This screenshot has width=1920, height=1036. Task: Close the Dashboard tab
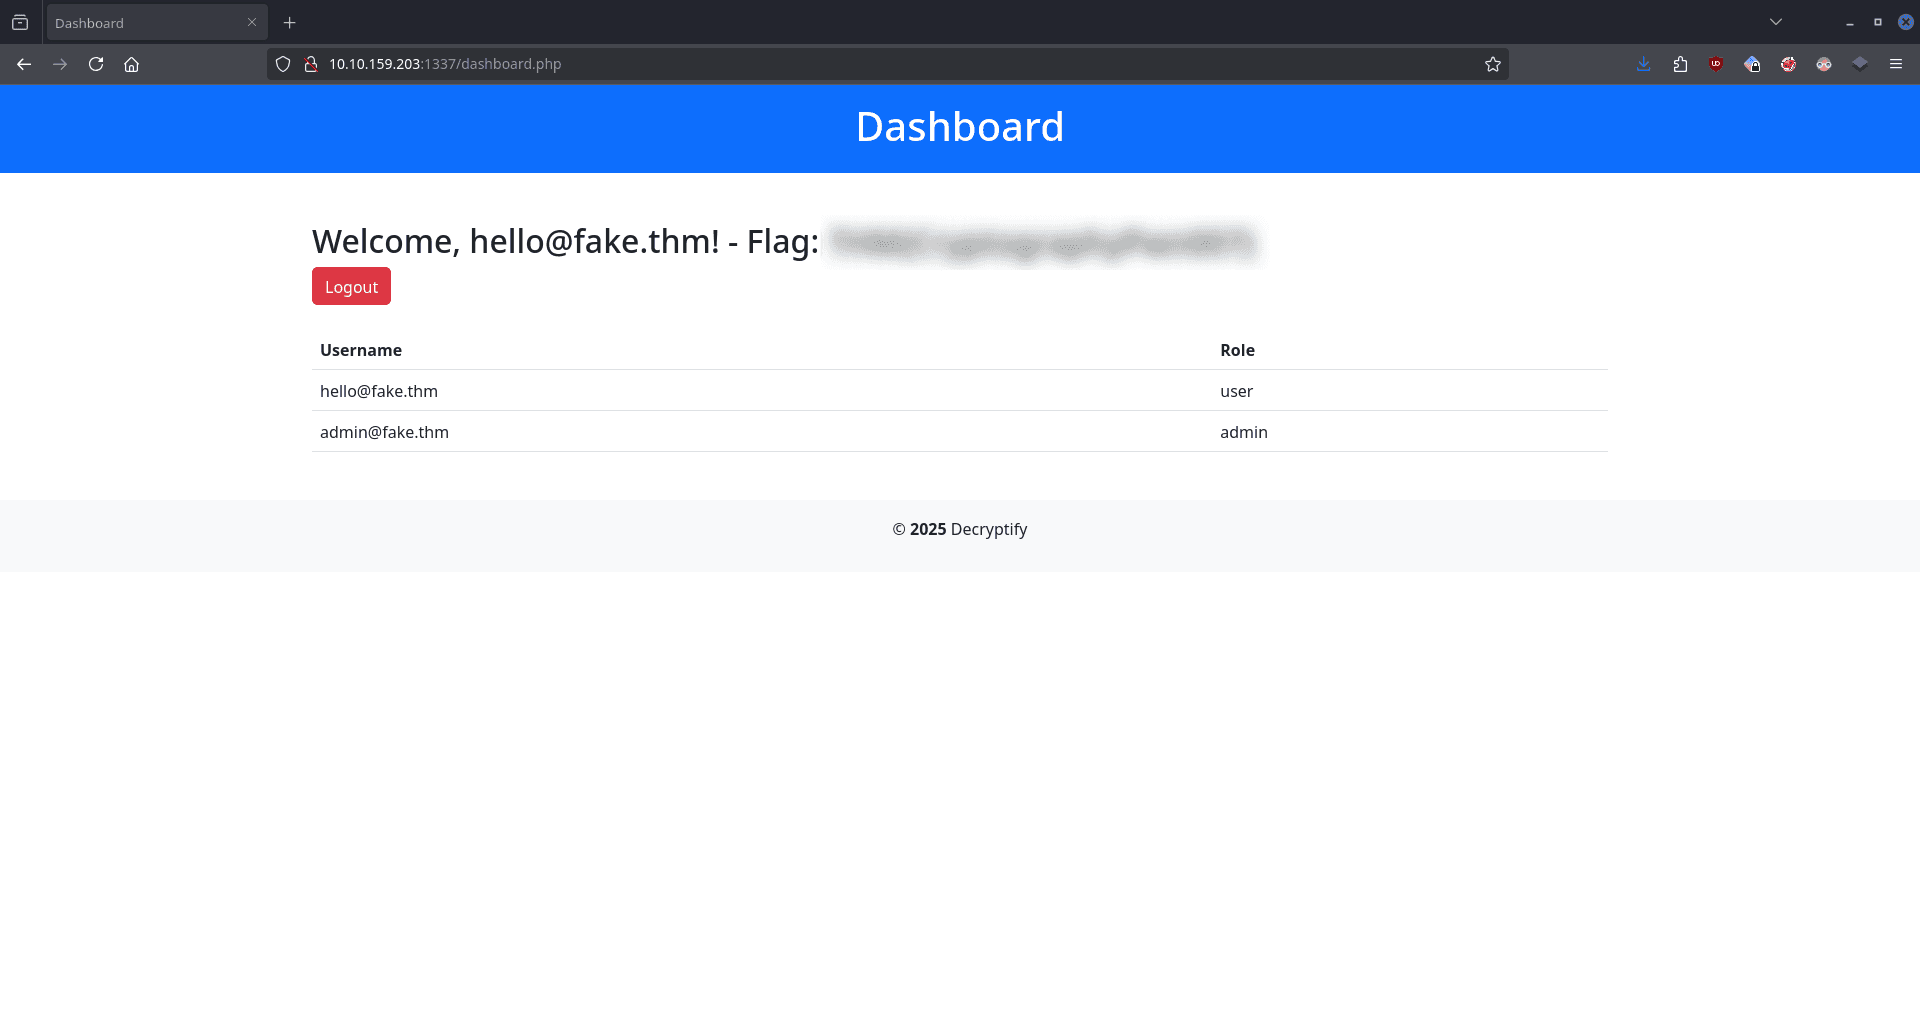252,22
